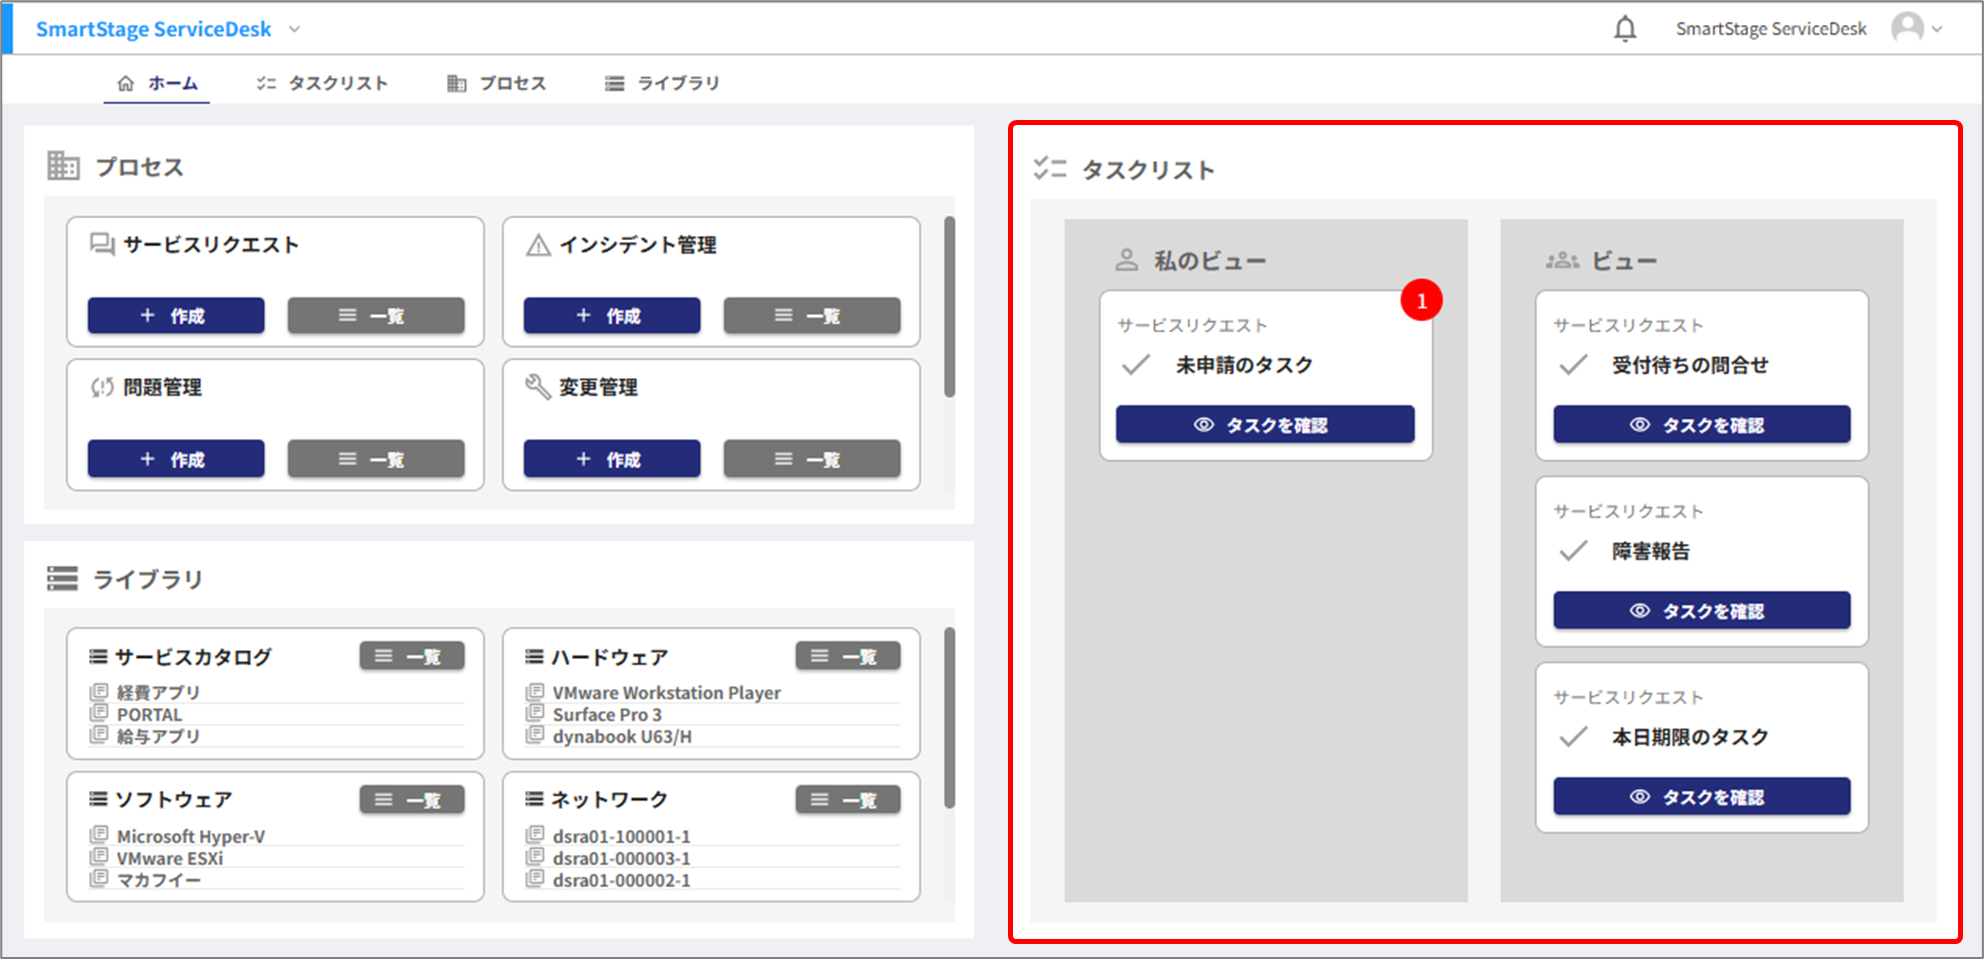Click the building icon in プロセス header
This screenshot has height=959, width=1984.
[x=63, y=166]
